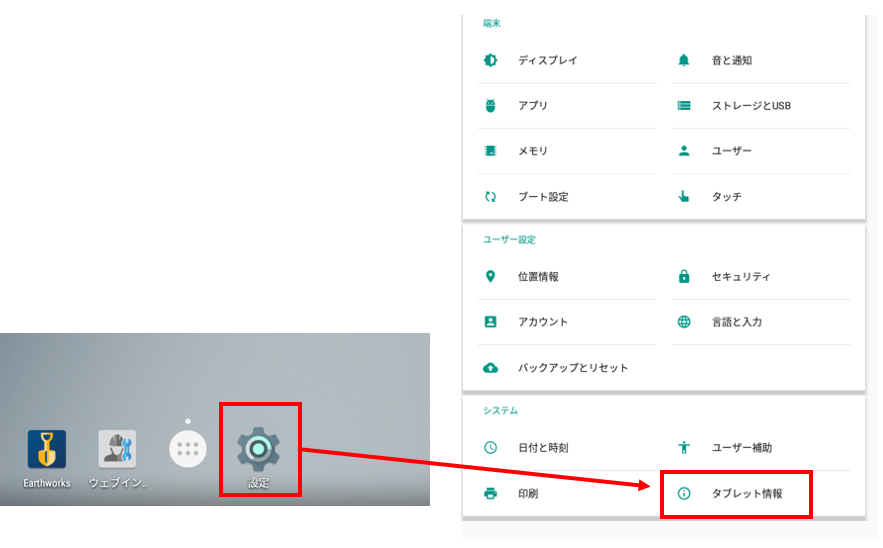Image resolution: width=883 pixels, height=548 pixels.
Task: Open the ユーザー settings entry
Action: tap(731, 151)
